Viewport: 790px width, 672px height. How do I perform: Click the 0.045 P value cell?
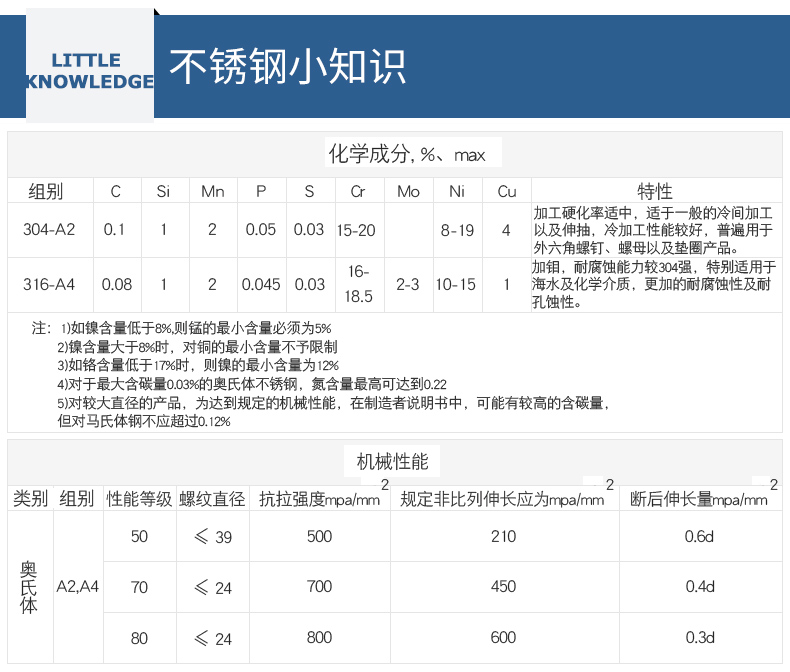(261, 284)
